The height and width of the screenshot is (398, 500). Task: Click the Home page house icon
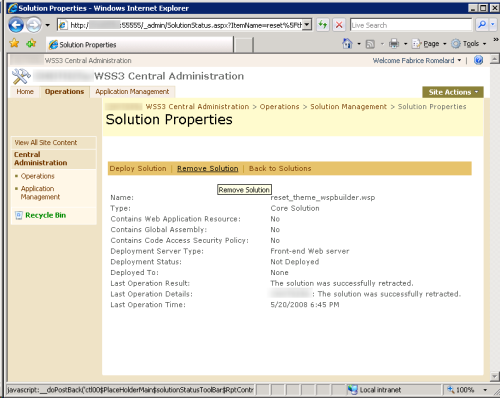347,44
